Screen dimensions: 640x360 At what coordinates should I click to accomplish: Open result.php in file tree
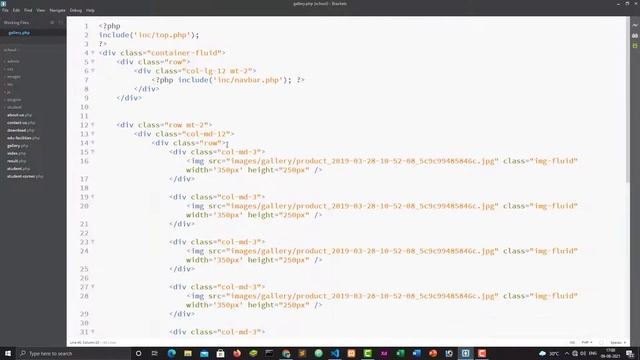coord(17,161)
